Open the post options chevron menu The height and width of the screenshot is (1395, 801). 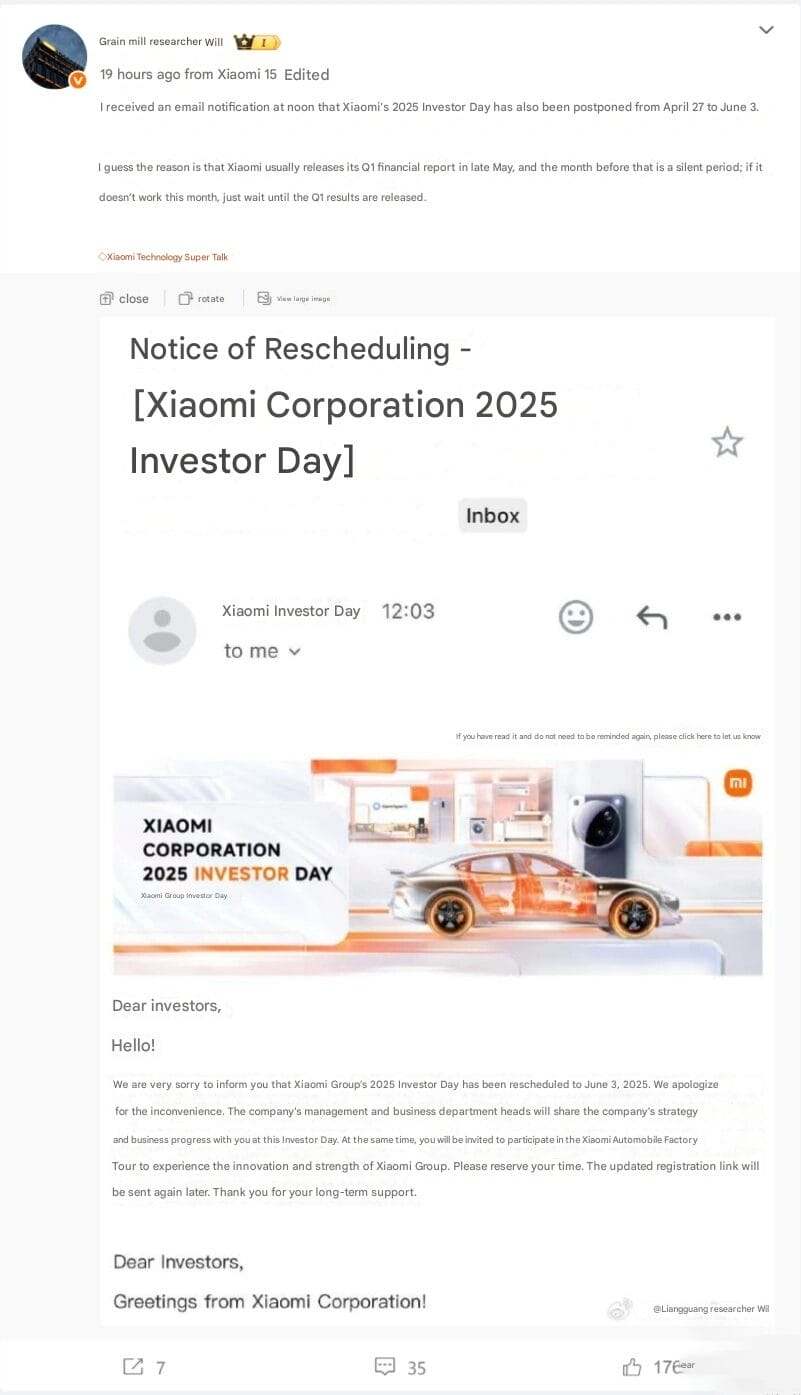coord(766,30)
